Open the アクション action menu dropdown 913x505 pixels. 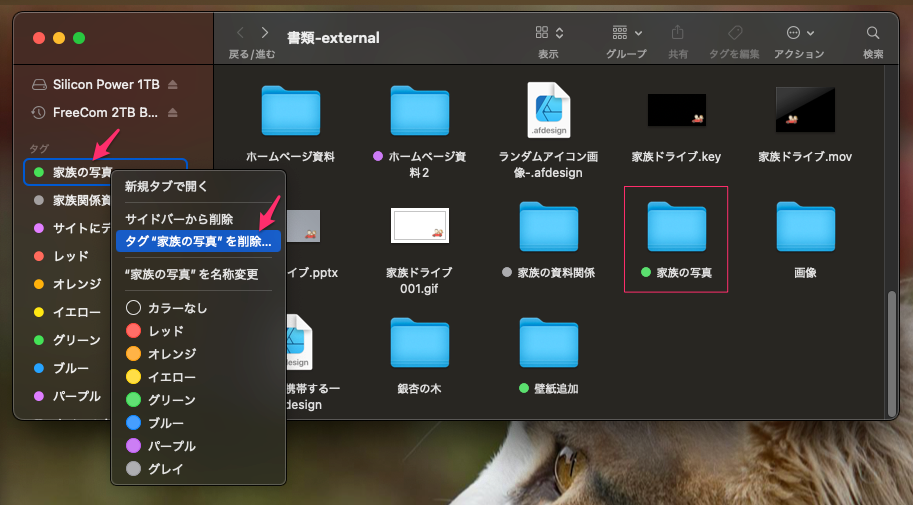[800, 33]
